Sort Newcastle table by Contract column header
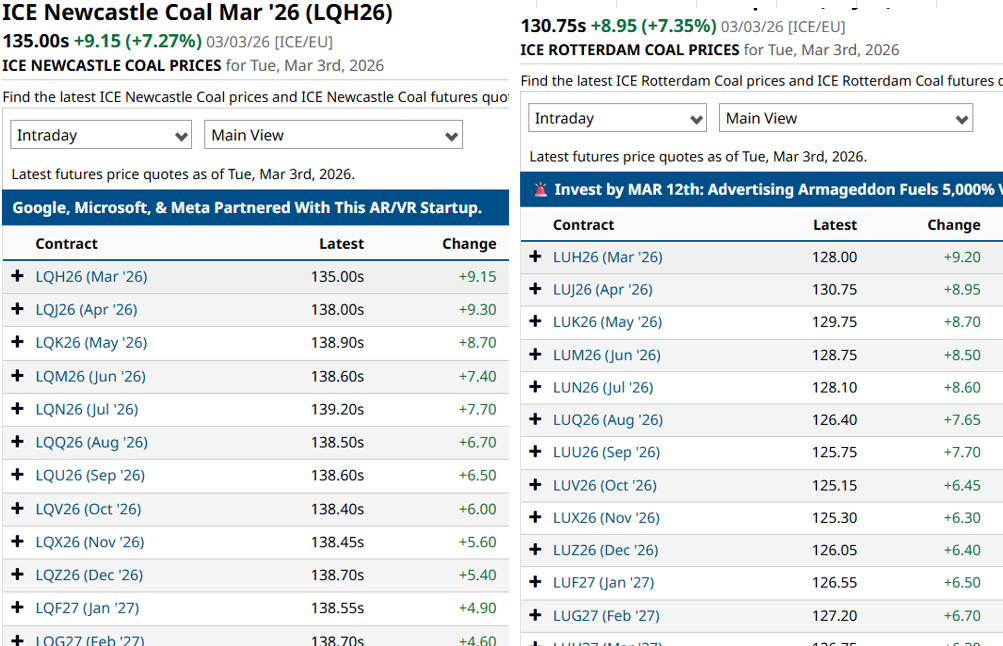1003x646 pixels. click(67, 244)
